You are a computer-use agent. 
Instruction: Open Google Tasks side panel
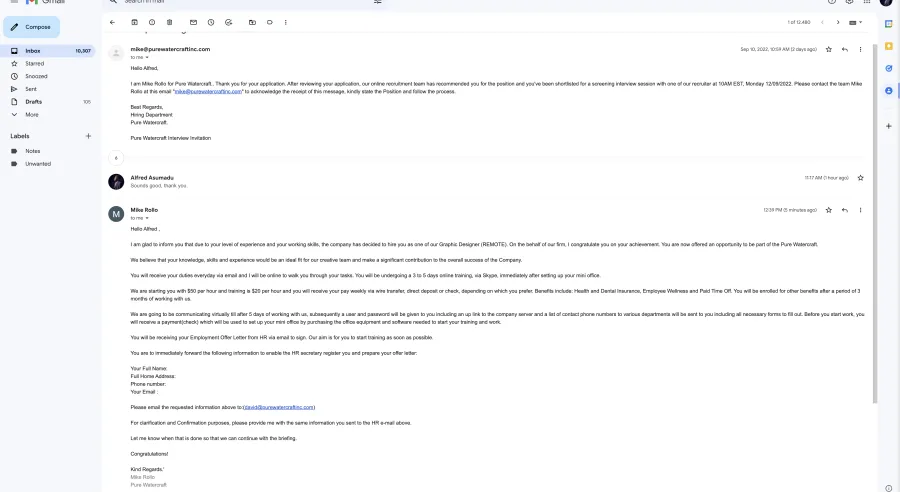[889, 68]
